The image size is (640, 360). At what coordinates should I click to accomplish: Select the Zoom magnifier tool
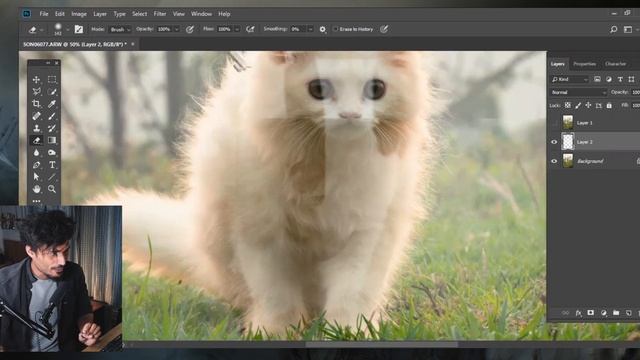[x=52, y=189]
